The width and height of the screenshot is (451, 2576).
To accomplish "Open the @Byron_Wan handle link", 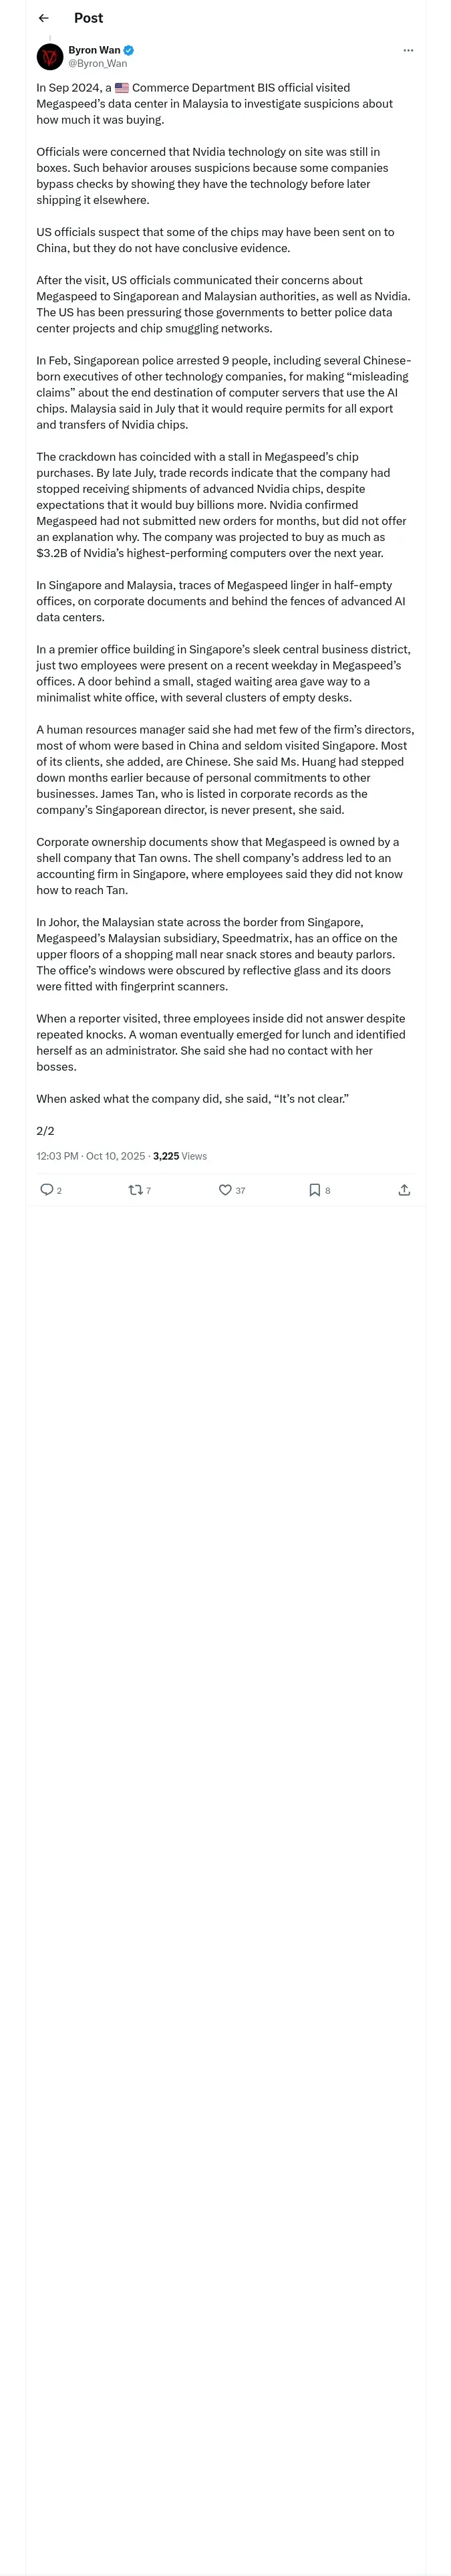I will 97,63.
